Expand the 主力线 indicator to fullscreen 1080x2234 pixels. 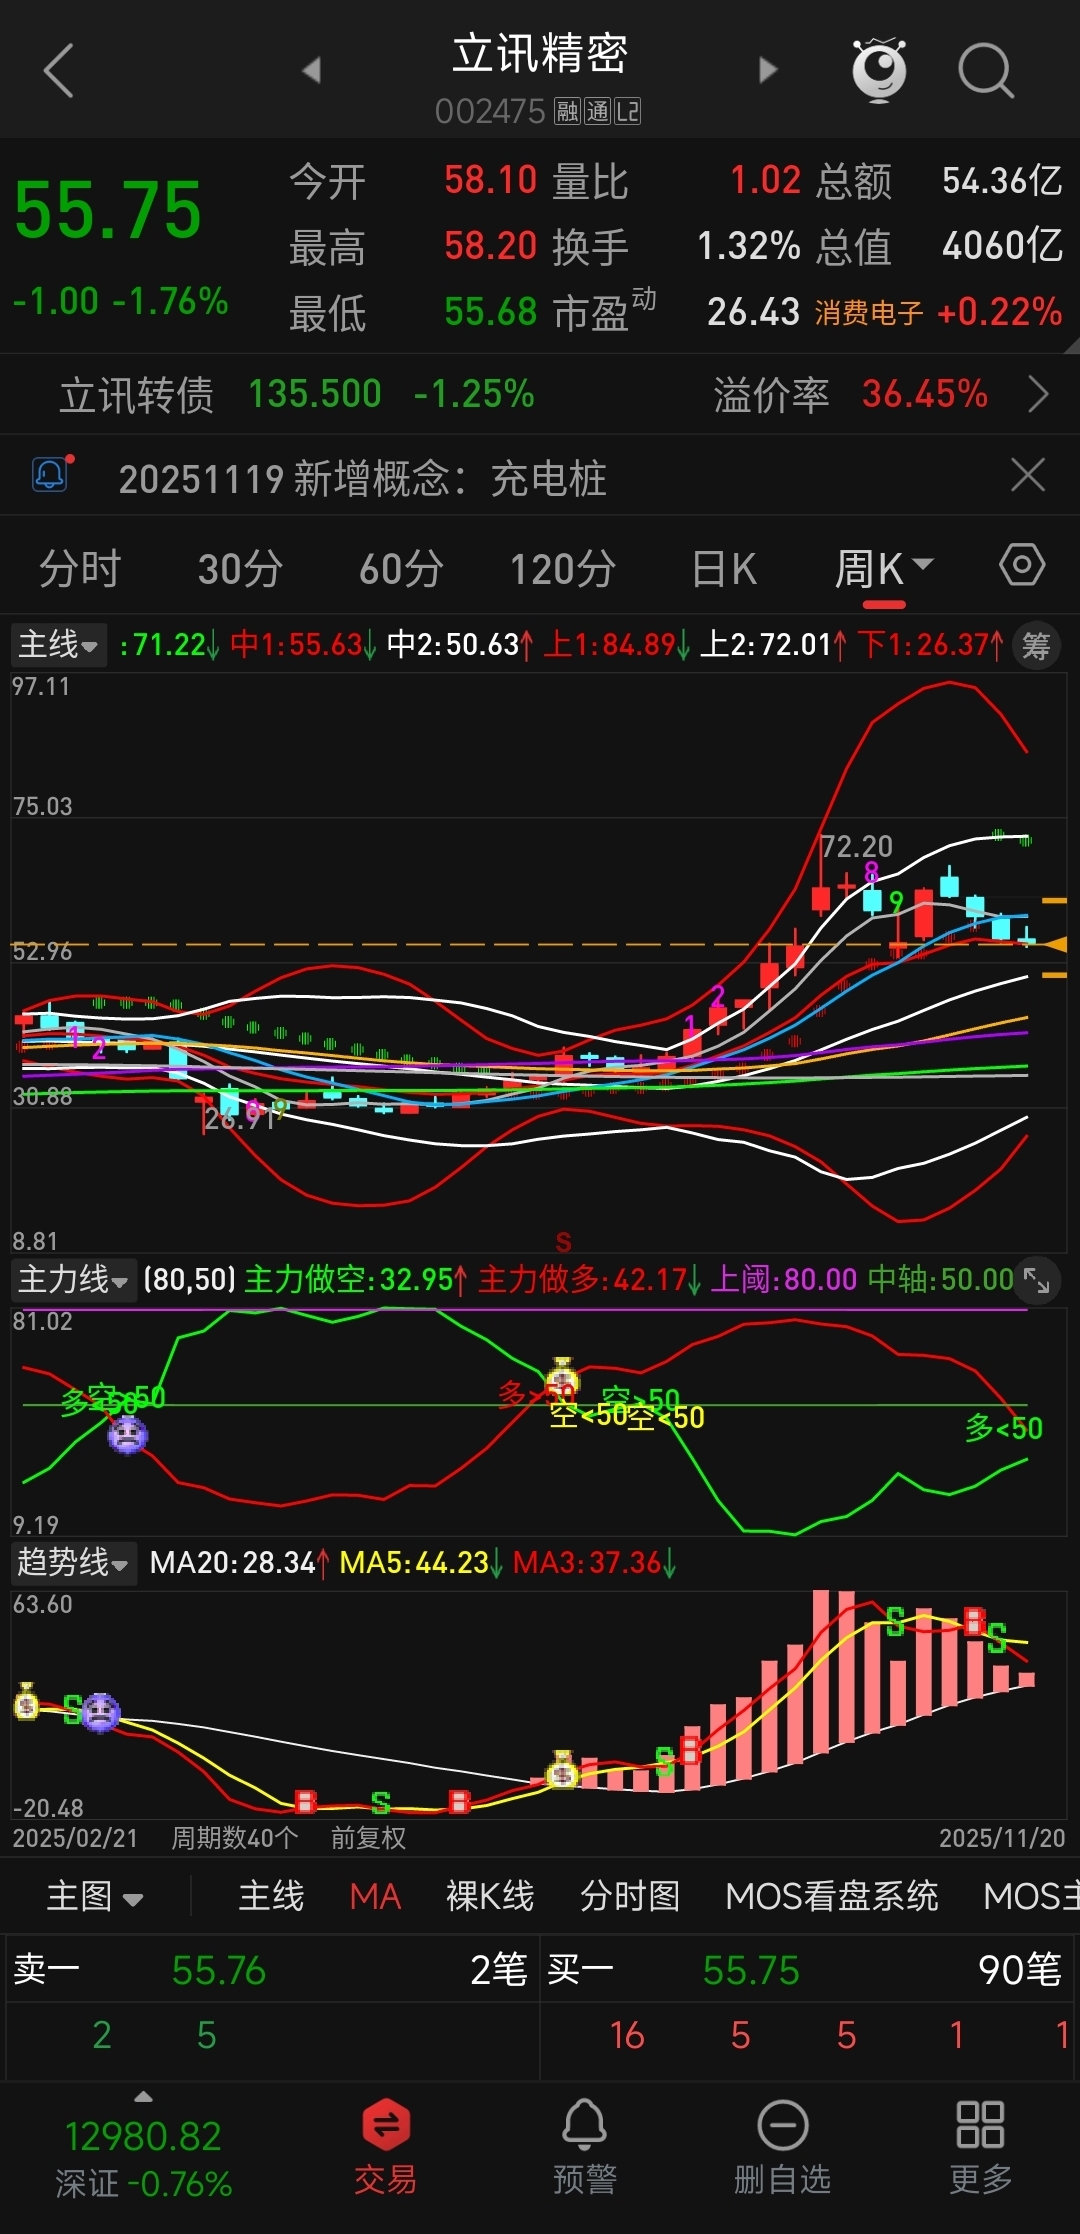pos(1037,1279)
